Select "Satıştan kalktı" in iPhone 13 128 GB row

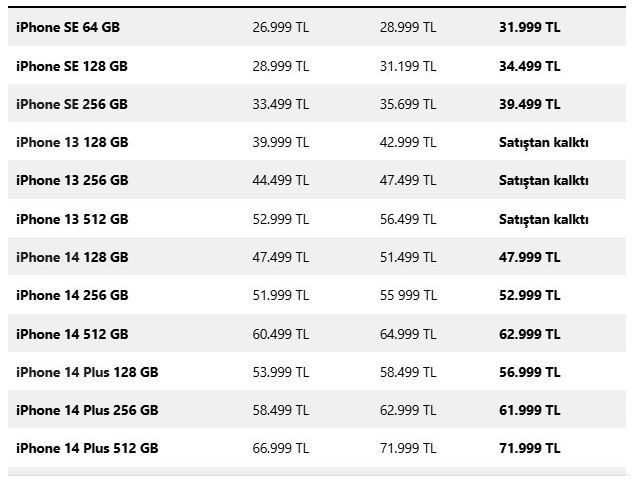point(543,142)
